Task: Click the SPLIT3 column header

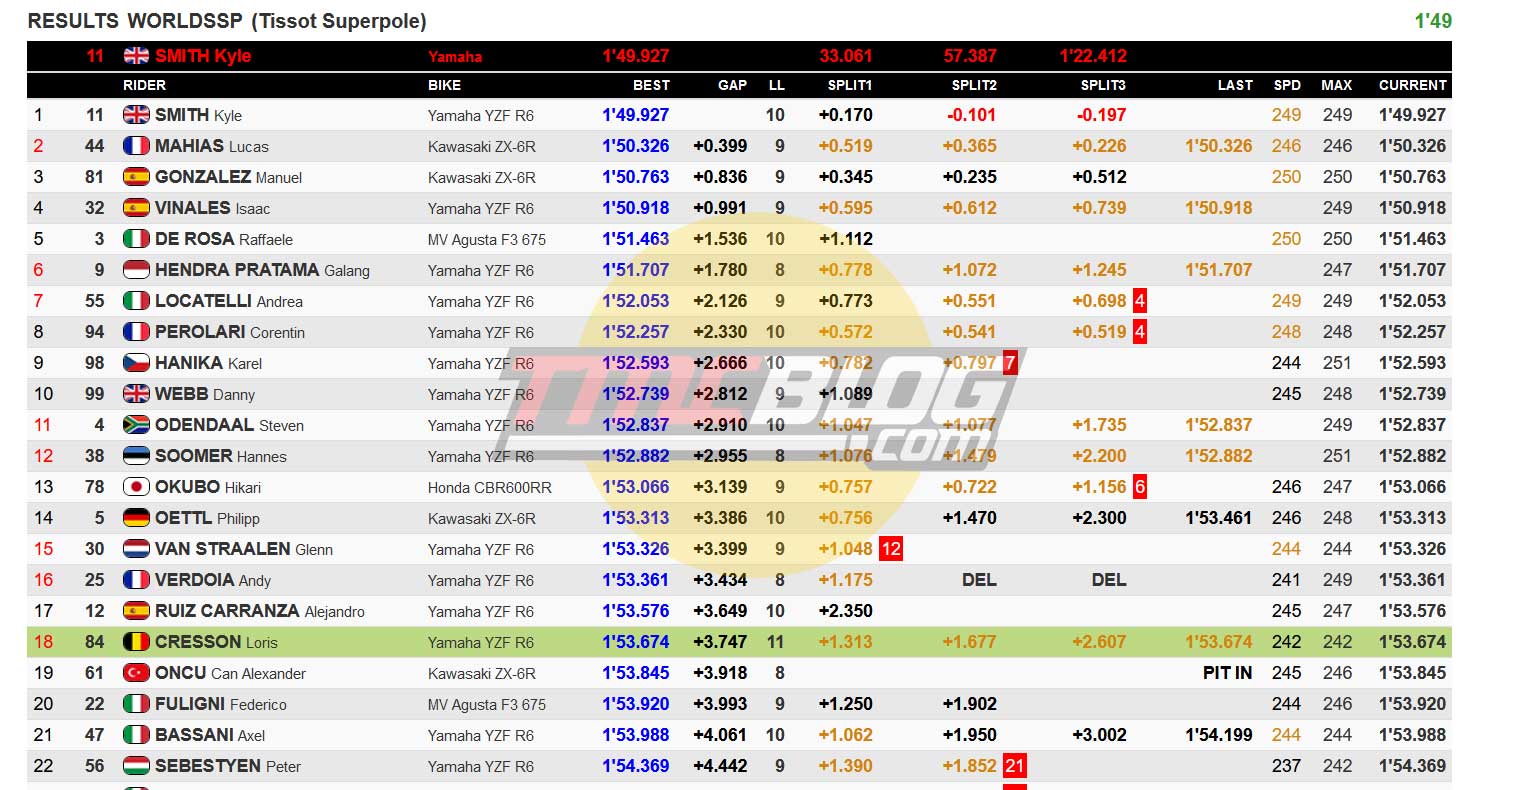Action: click(x=1103, y=85)
